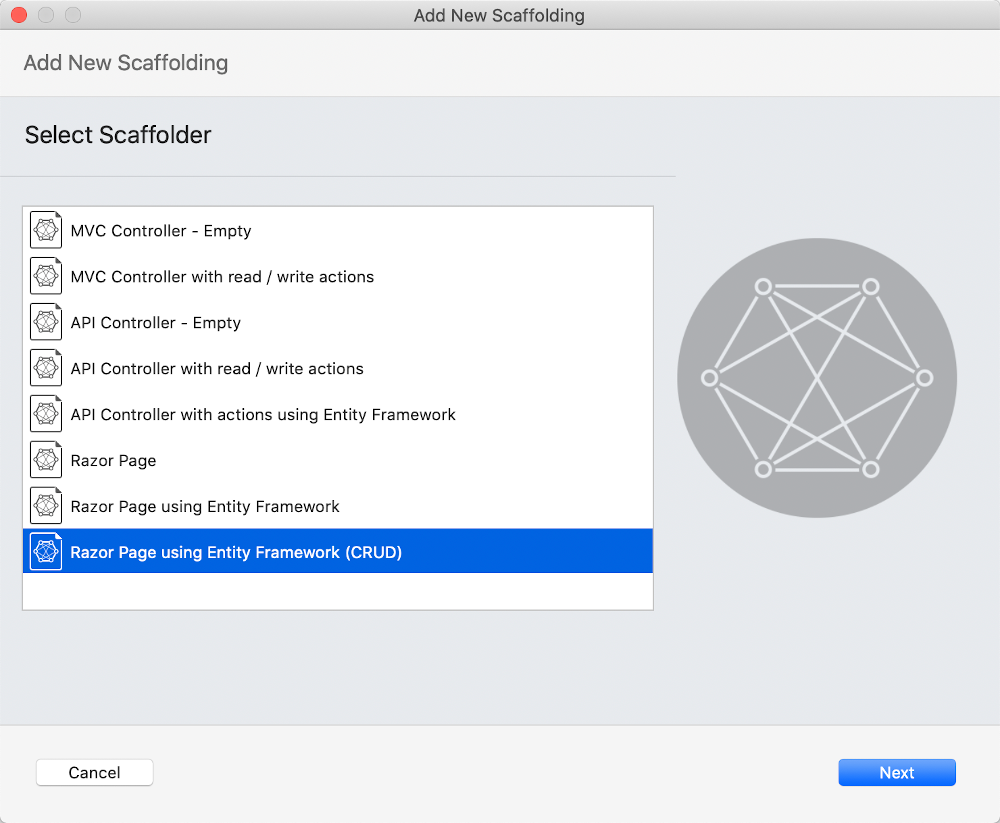Select the Razor Page scaffolder entry
The image size is (1000, 823).
pyautogui.click(x=112, y=460)
